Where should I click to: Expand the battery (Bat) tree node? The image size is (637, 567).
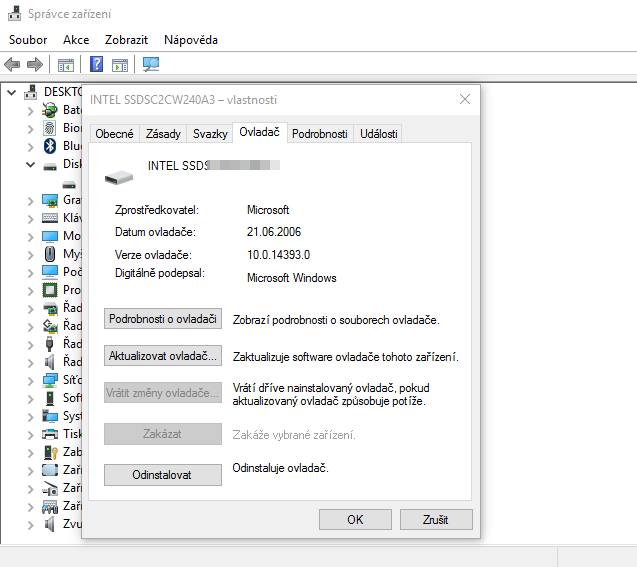point(30,110)
